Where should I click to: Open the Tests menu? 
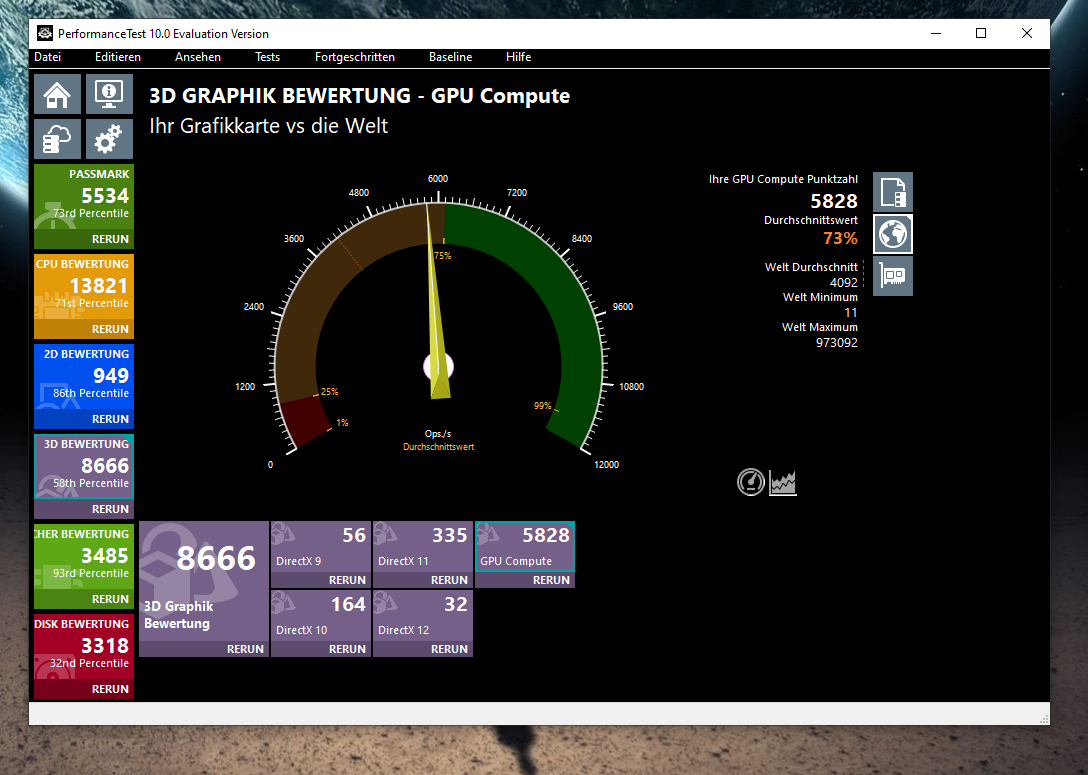(x=267, y=57)
